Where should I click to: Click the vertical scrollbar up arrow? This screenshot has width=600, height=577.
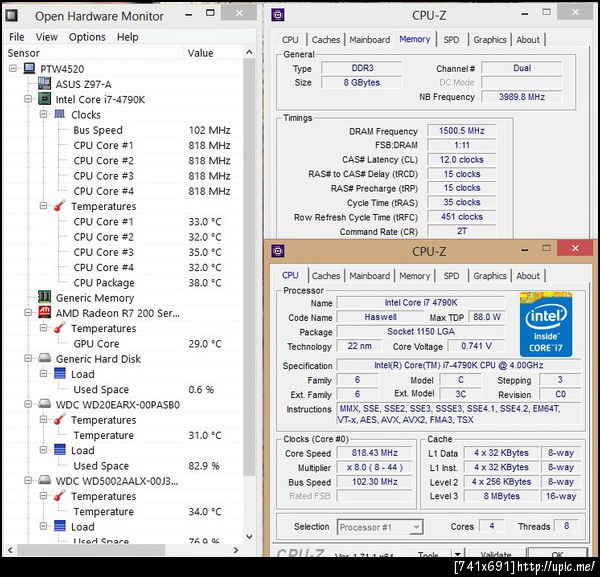click(249, 52)
